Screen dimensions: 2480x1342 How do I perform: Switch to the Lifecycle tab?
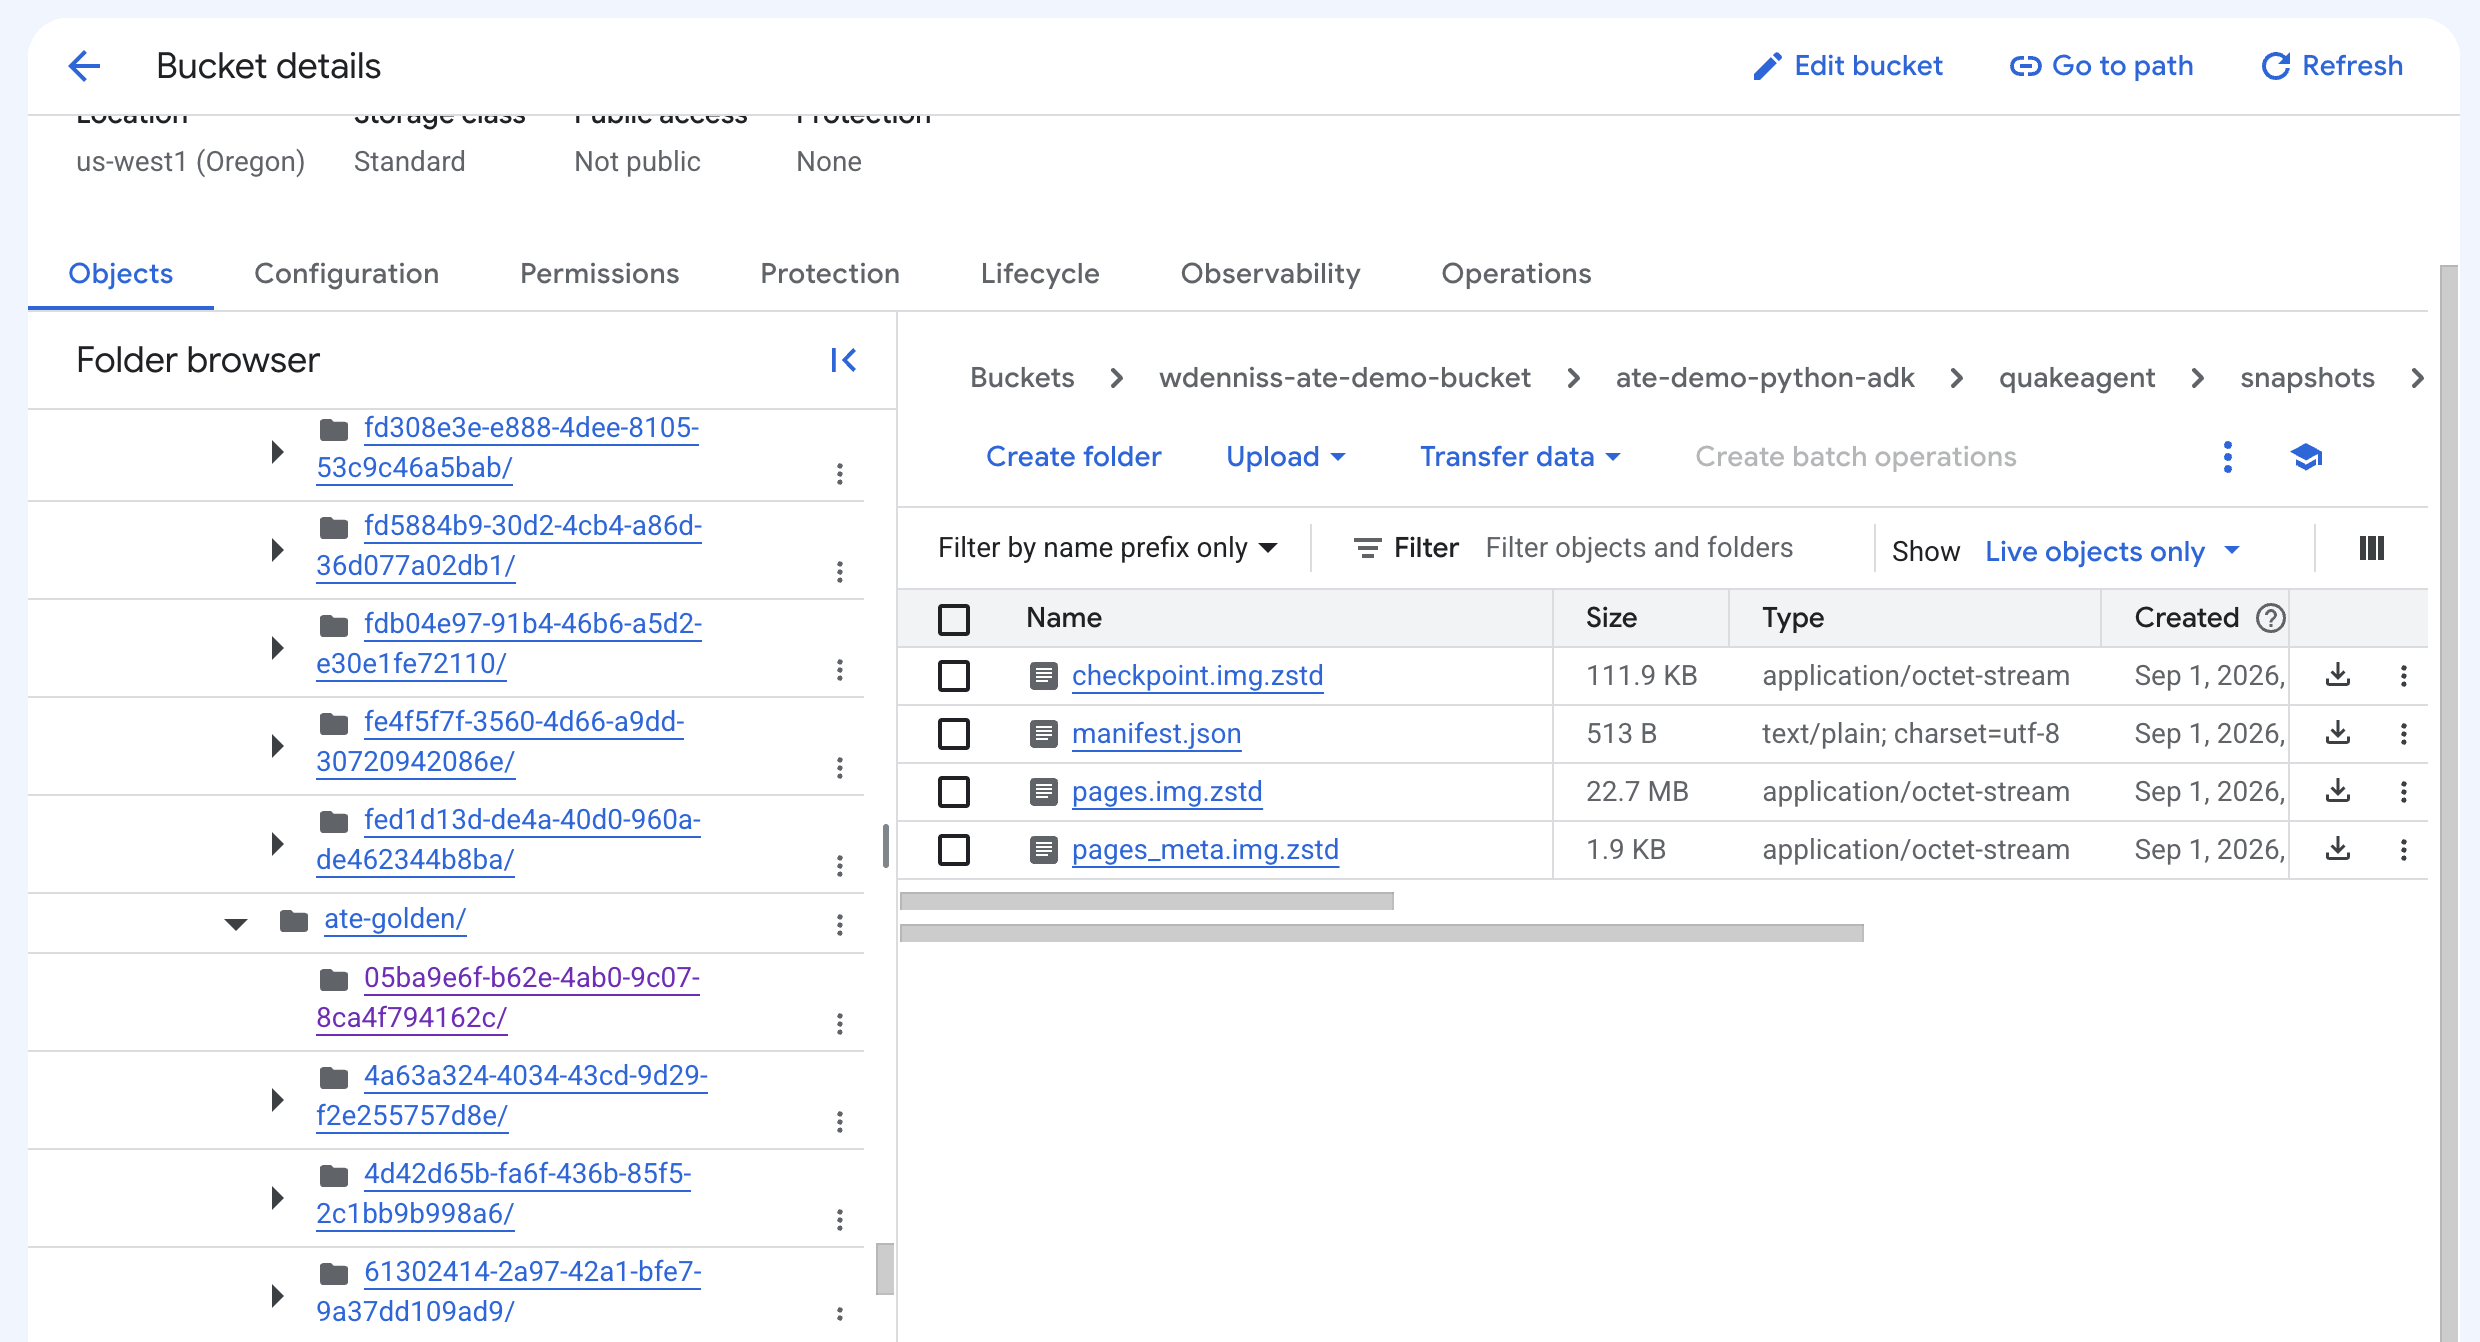[1039, 274]
